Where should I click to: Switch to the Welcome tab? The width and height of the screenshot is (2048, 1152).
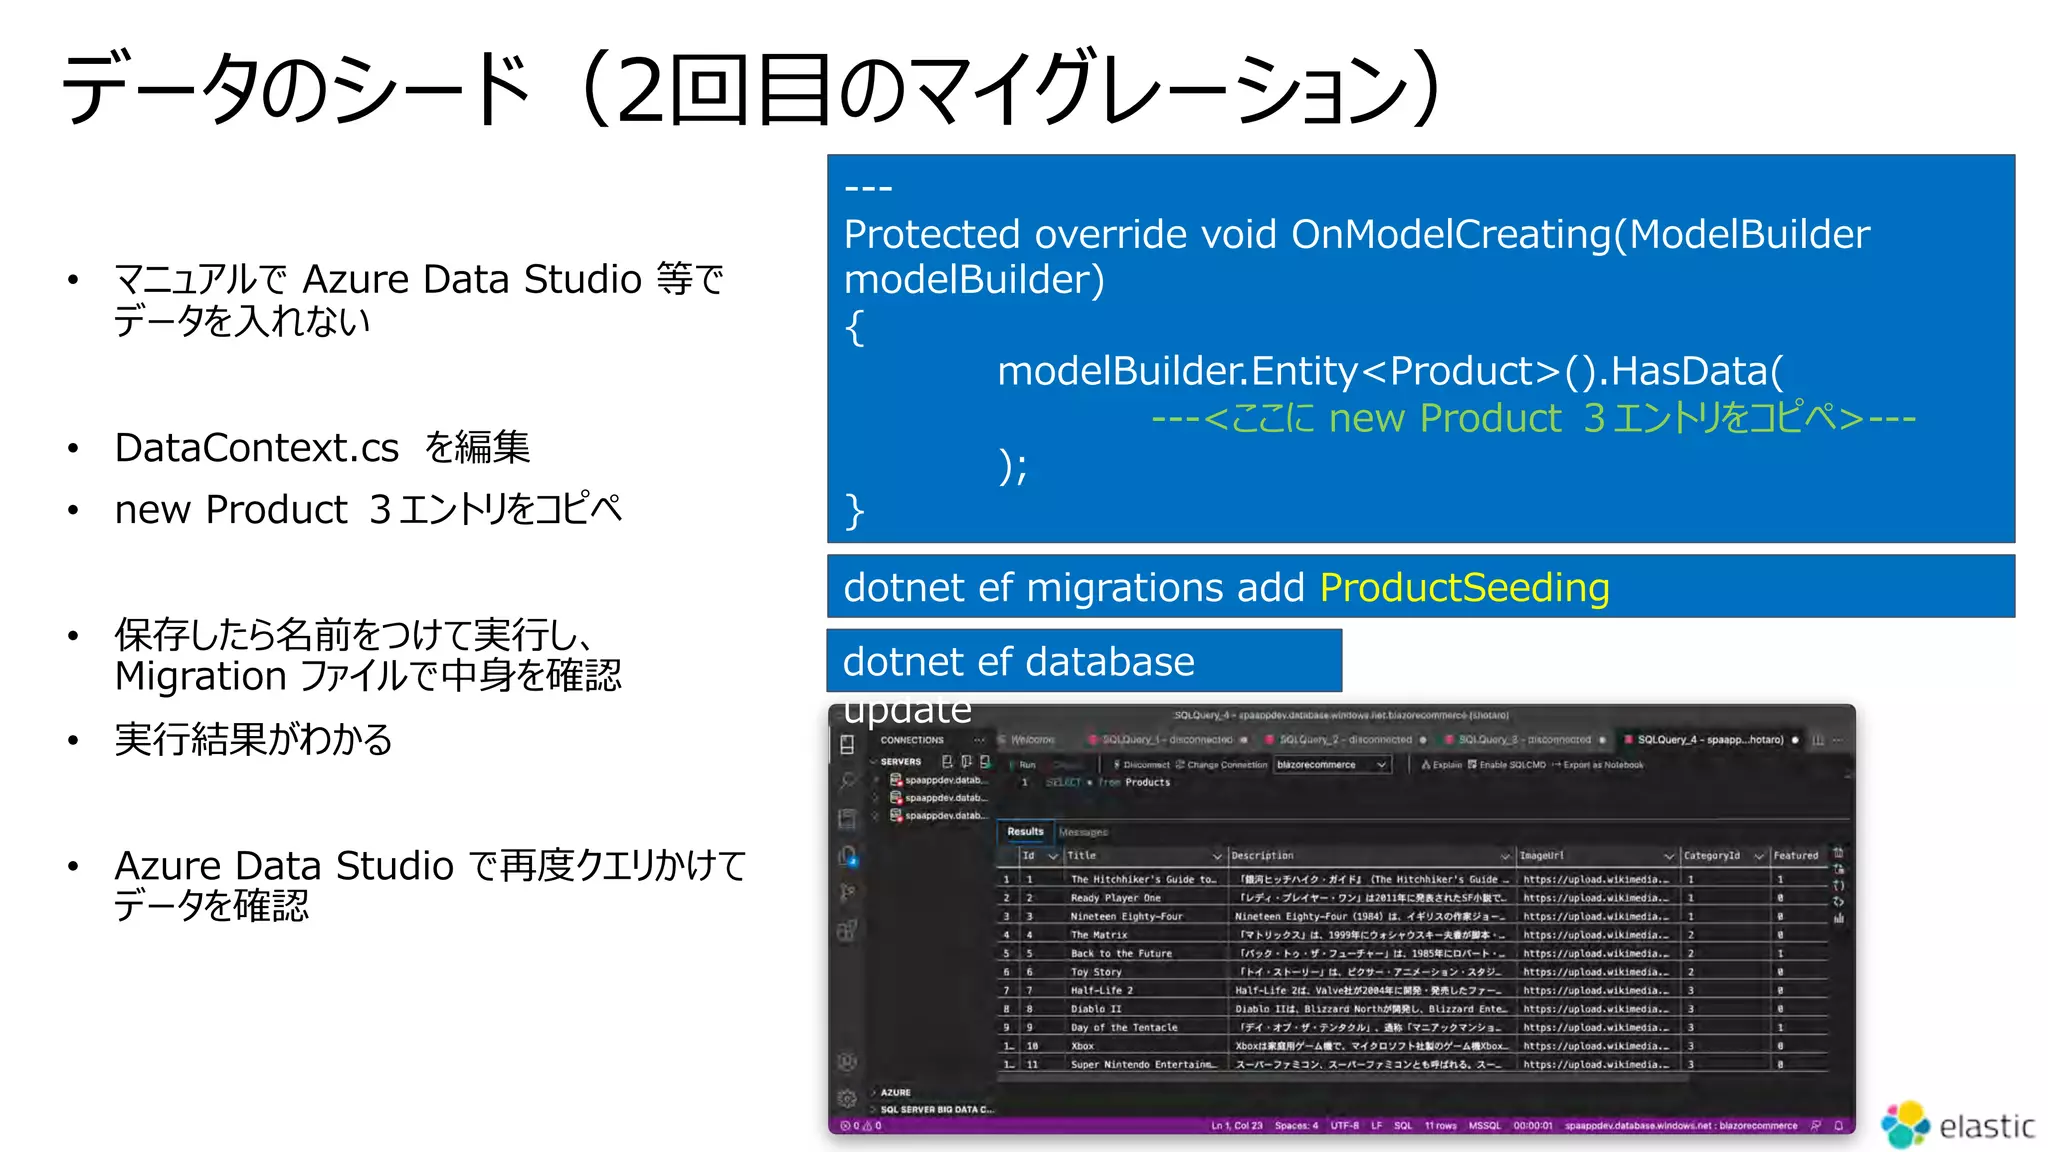click(1027, 740)
